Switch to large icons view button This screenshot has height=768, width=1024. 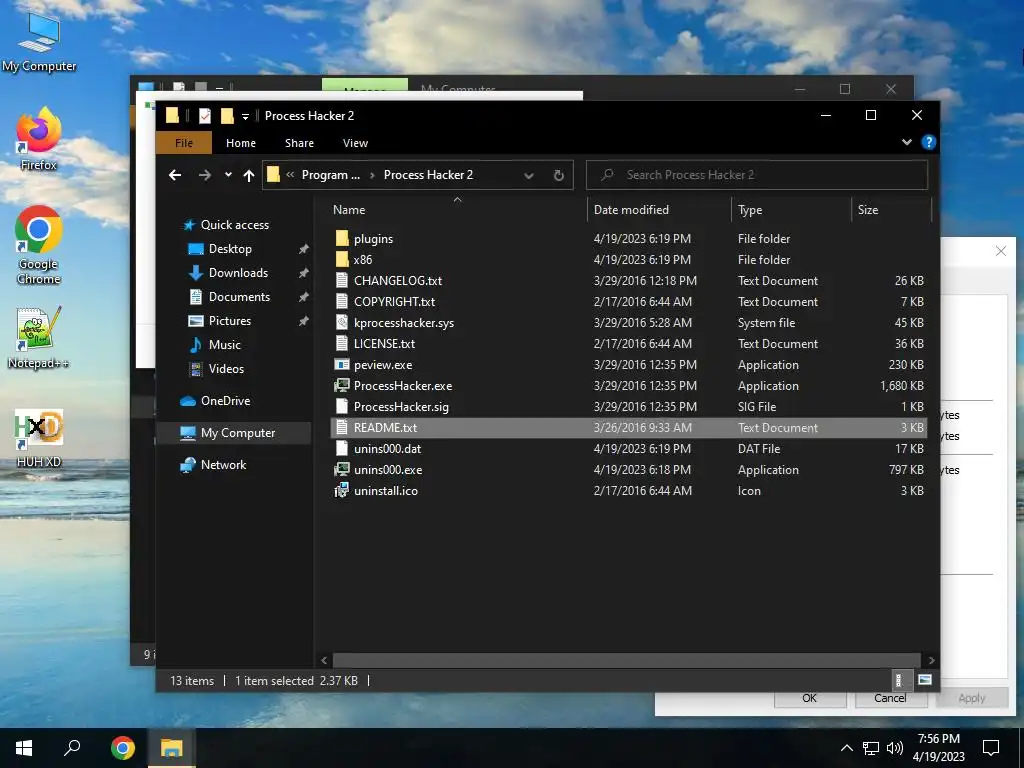click(924, 680)
